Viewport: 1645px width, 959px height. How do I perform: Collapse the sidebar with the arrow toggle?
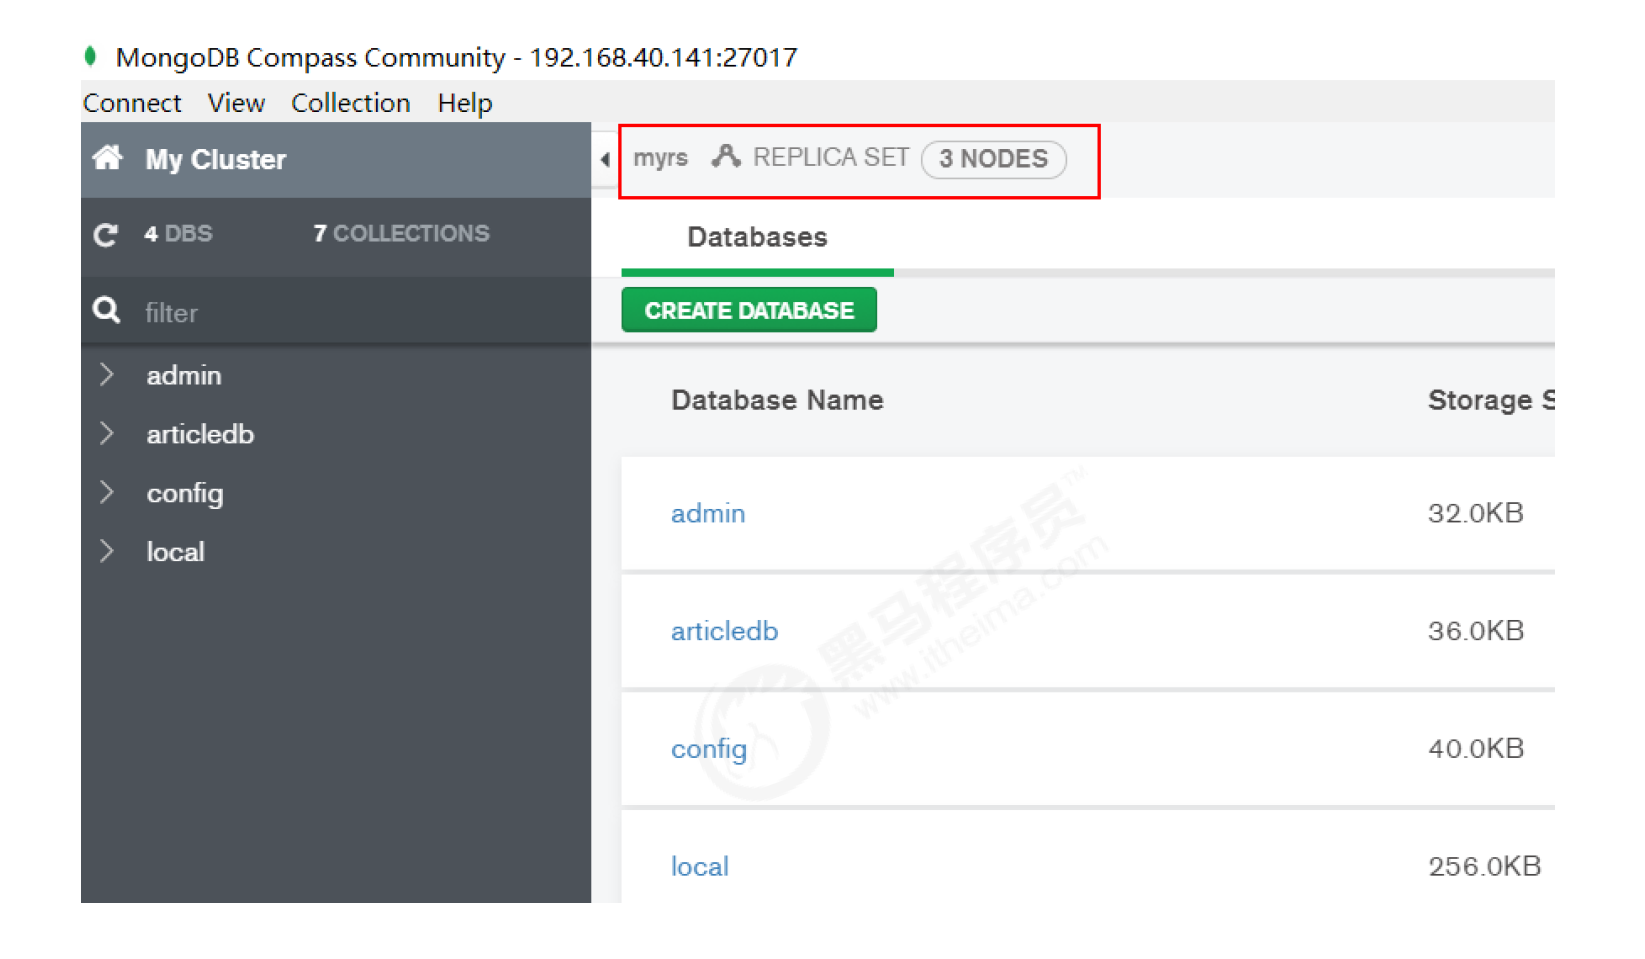(605, 160)
